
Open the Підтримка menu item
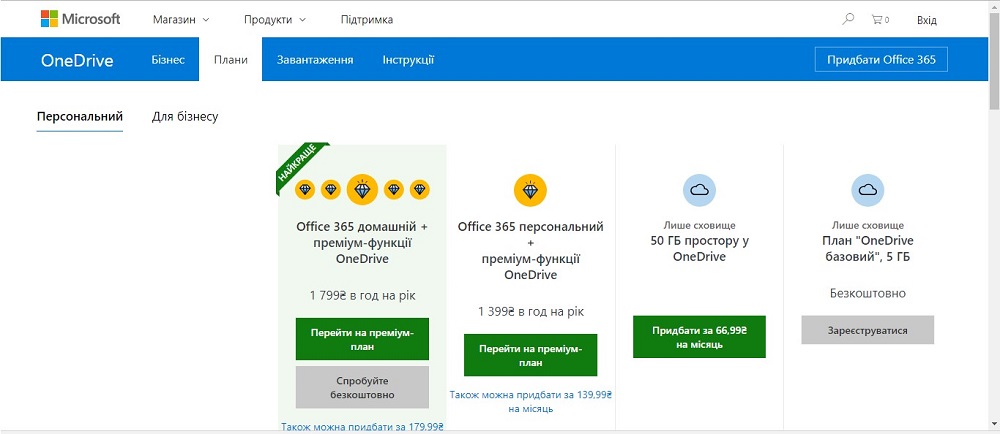point(367,20)
